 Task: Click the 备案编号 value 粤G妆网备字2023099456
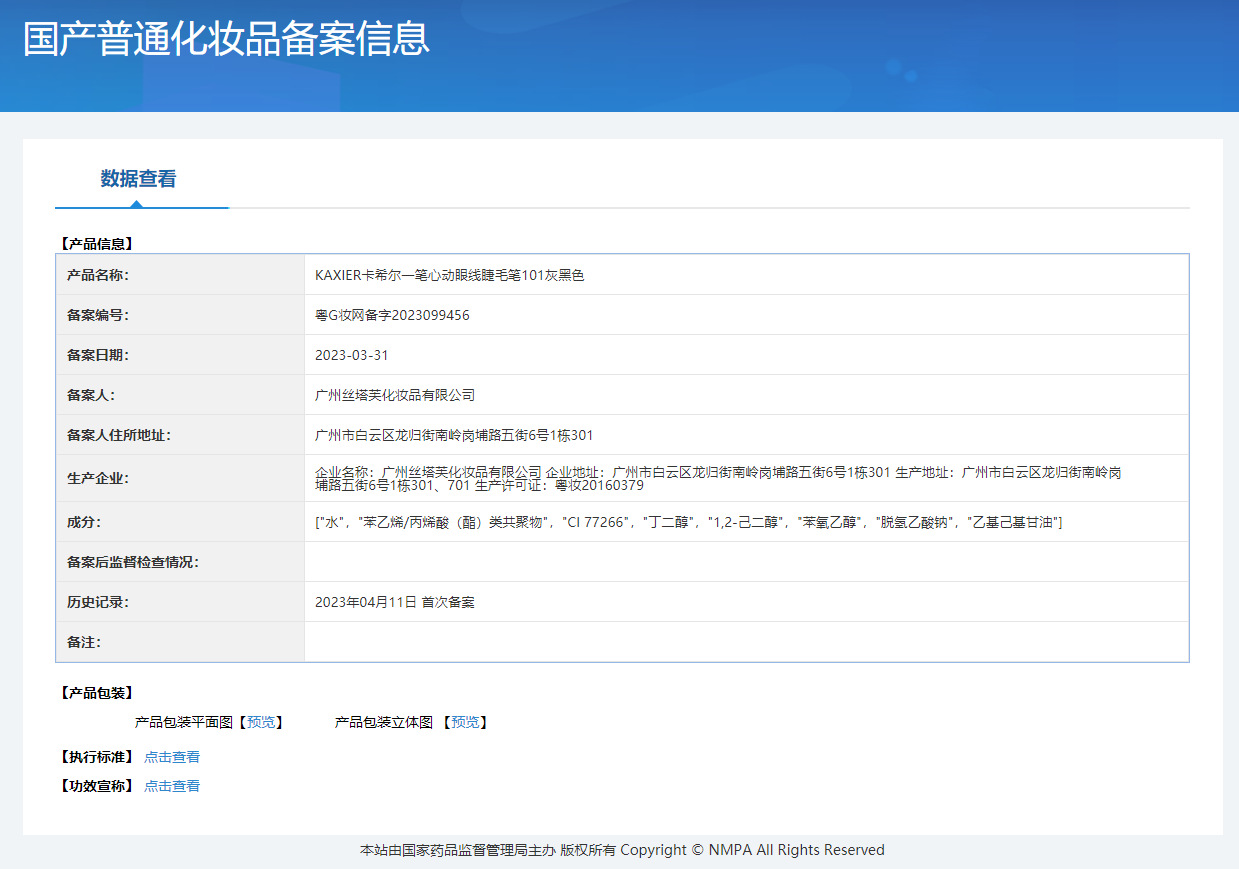click(392, 315)
